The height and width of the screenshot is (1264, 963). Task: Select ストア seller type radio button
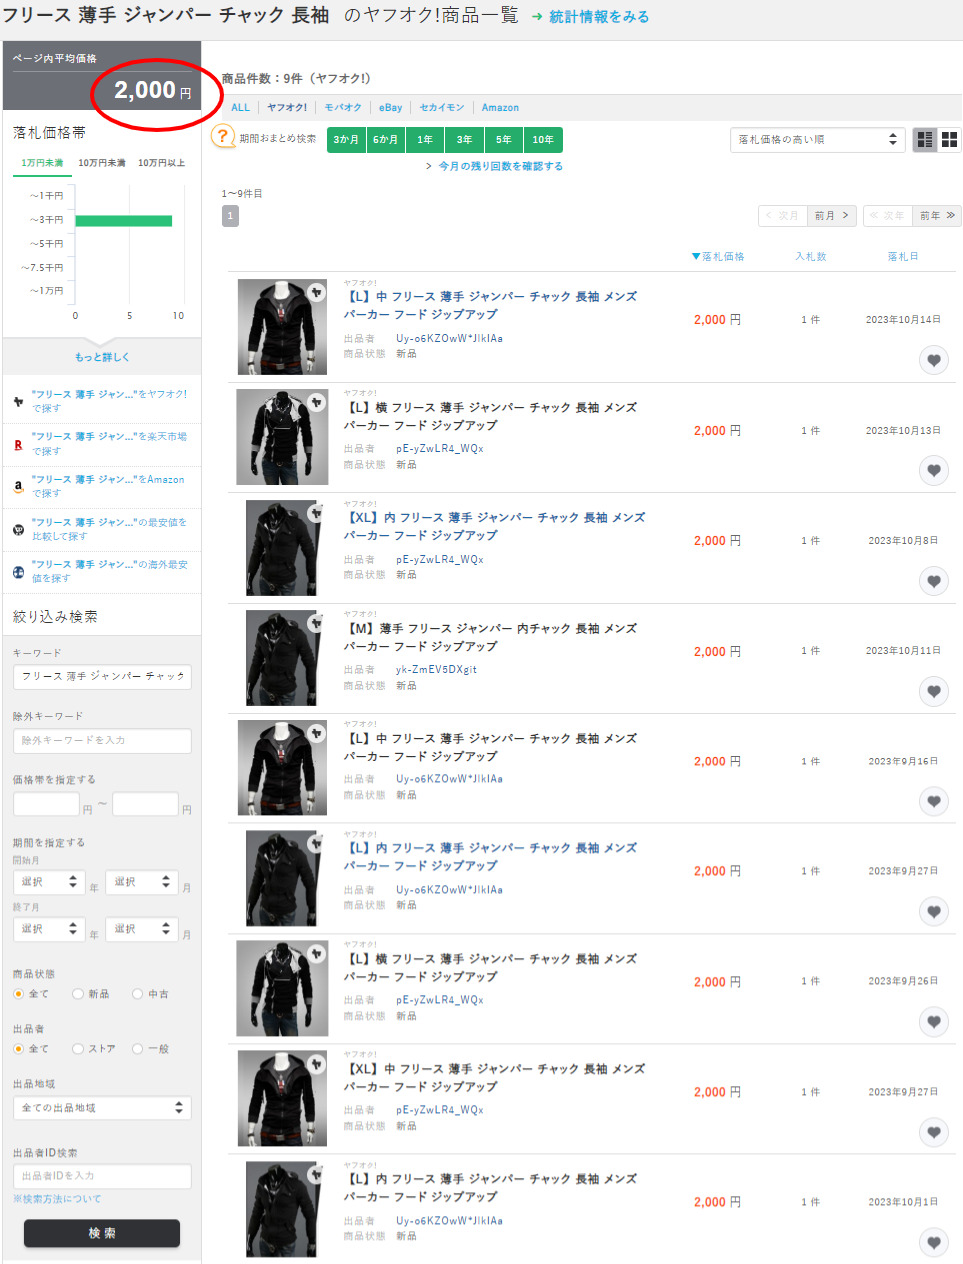tap(78, 1049)
